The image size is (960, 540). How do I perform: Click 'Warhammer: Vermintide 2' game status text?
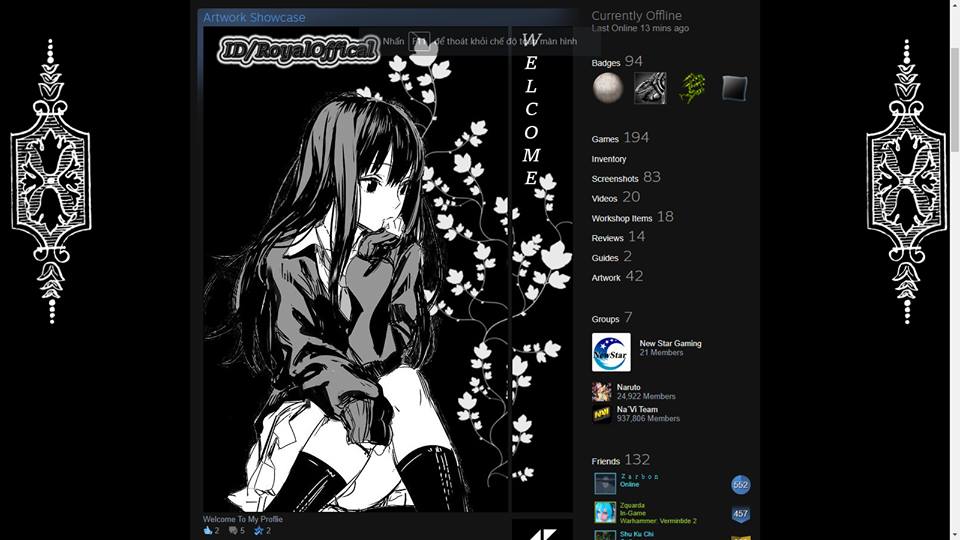658,521
